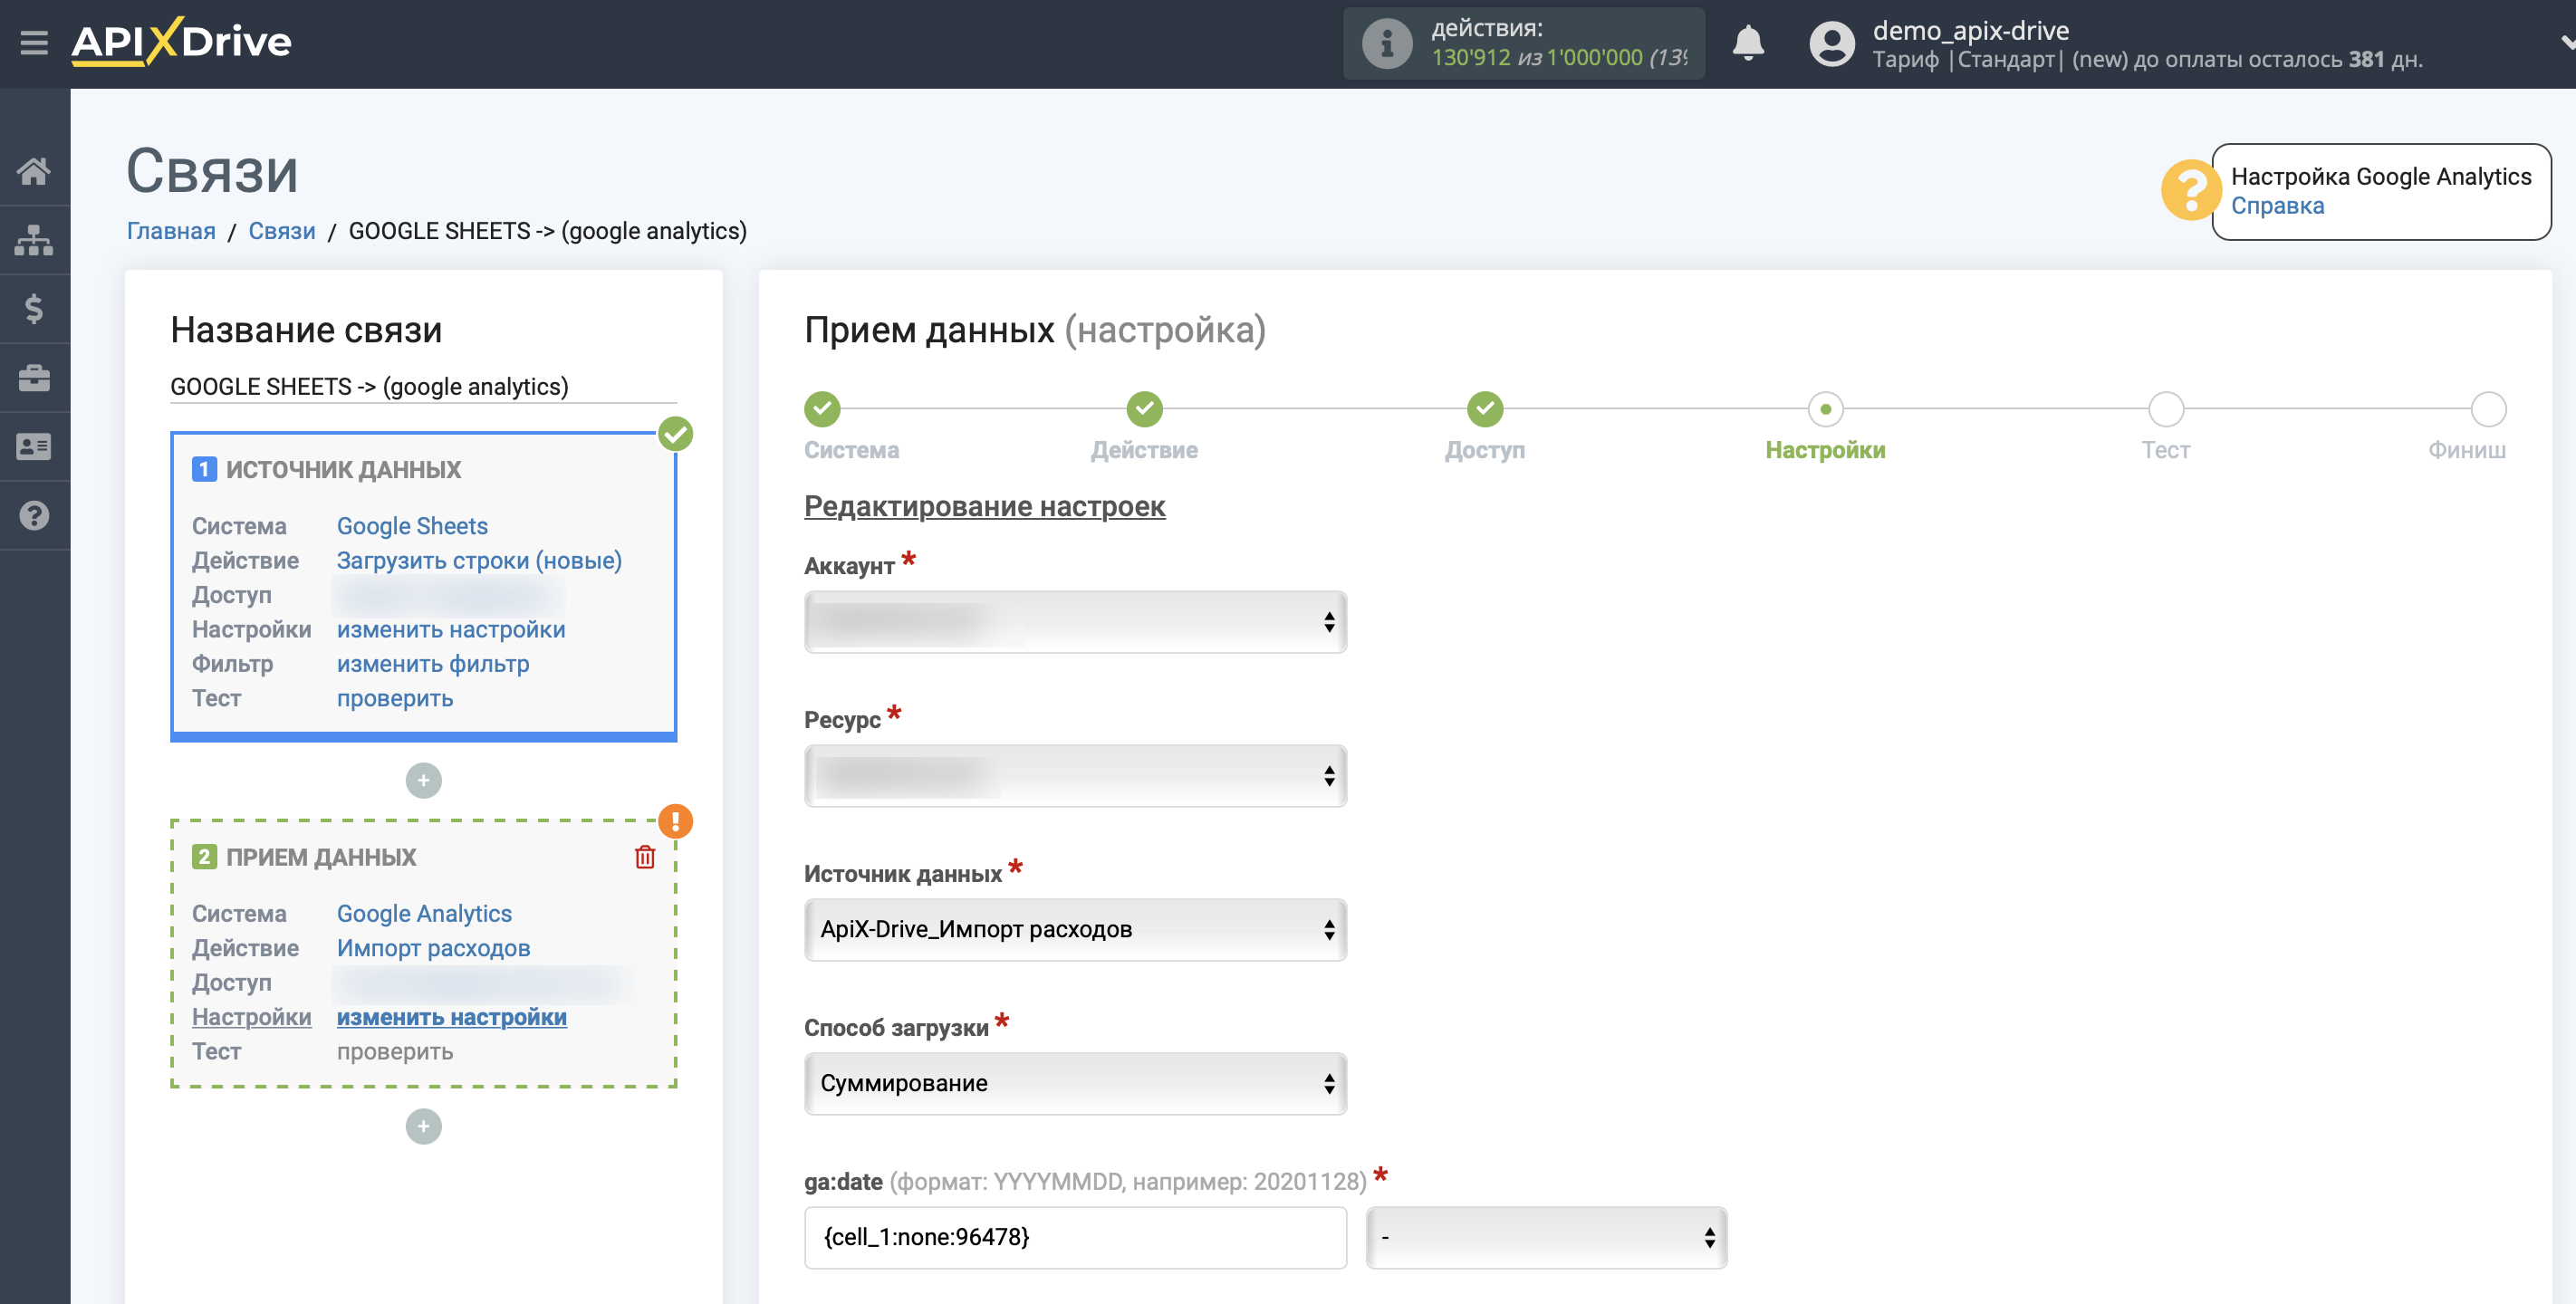Open the Главная breadcrumb link
This screenshot has width=2576, height=1304.
(171, 231)
